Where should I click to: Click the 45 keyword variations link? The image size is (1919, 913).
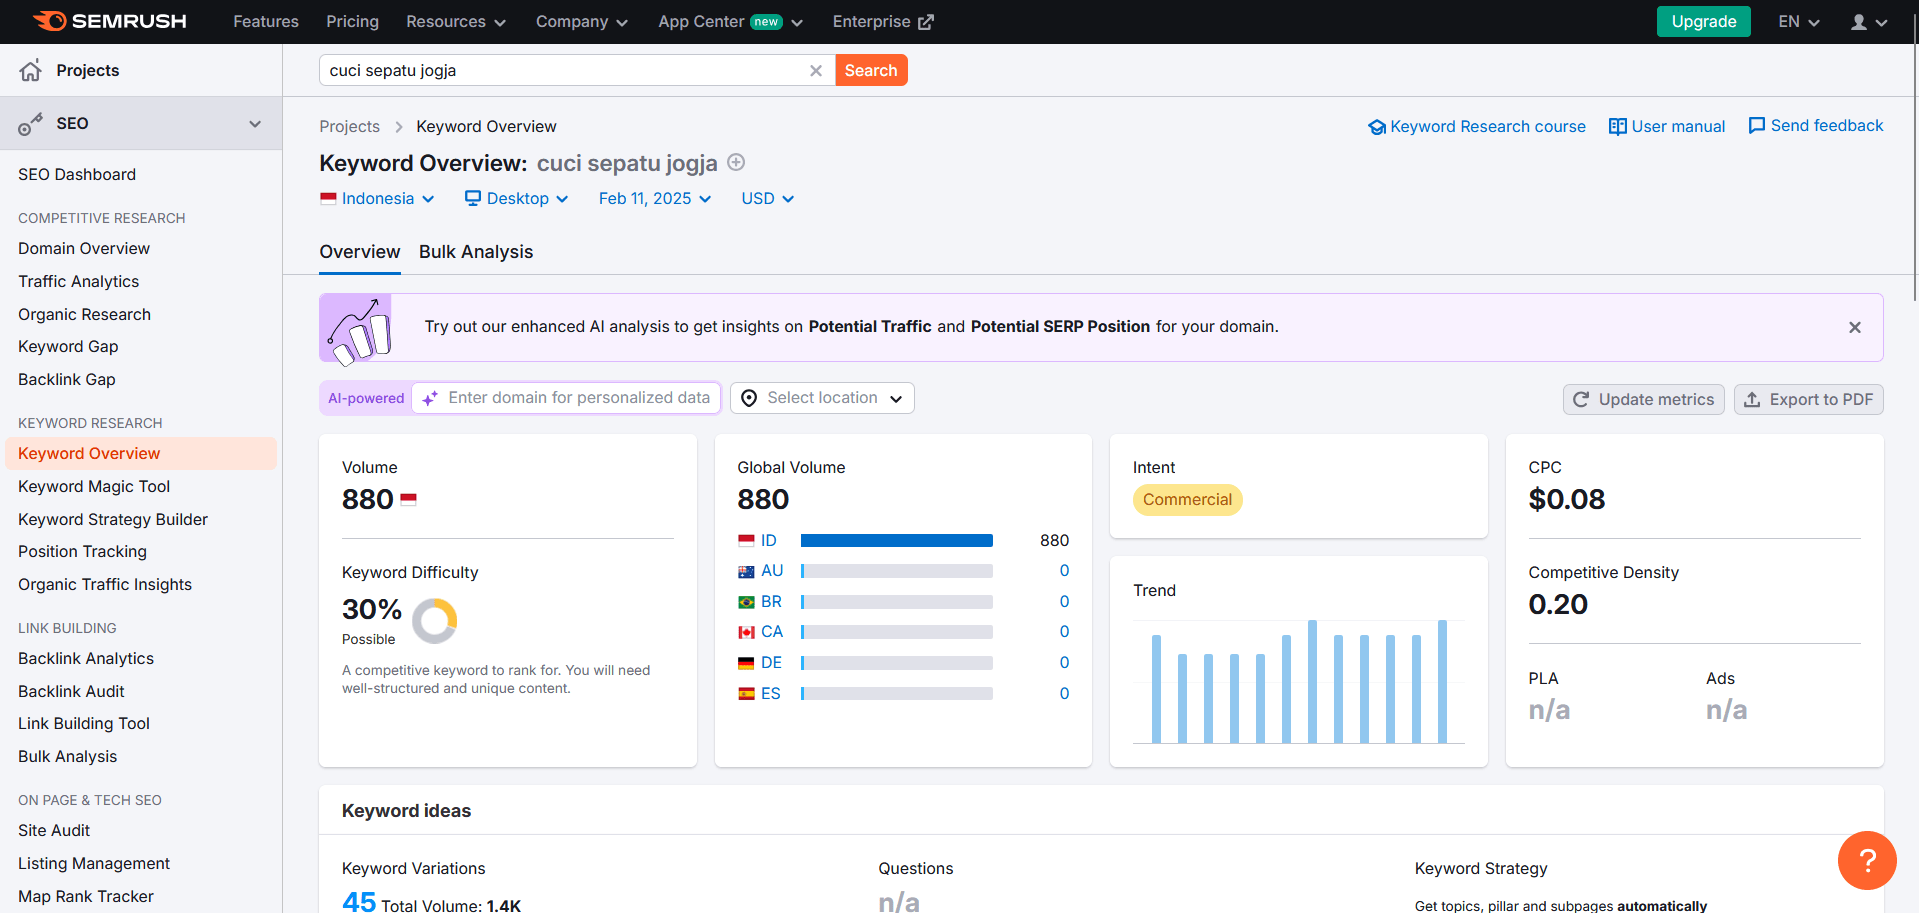pyautogui.click(x=359, y=901)
